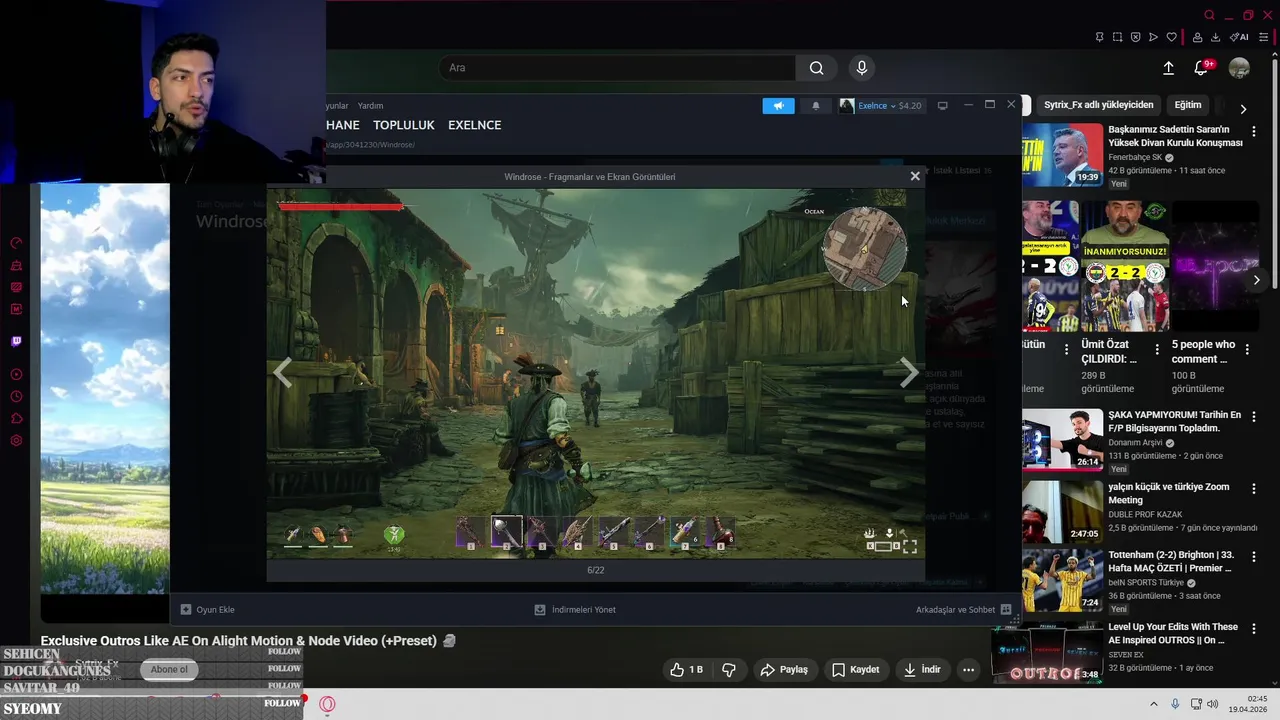Open YouTube account avatar menu

click(1239, 68)
